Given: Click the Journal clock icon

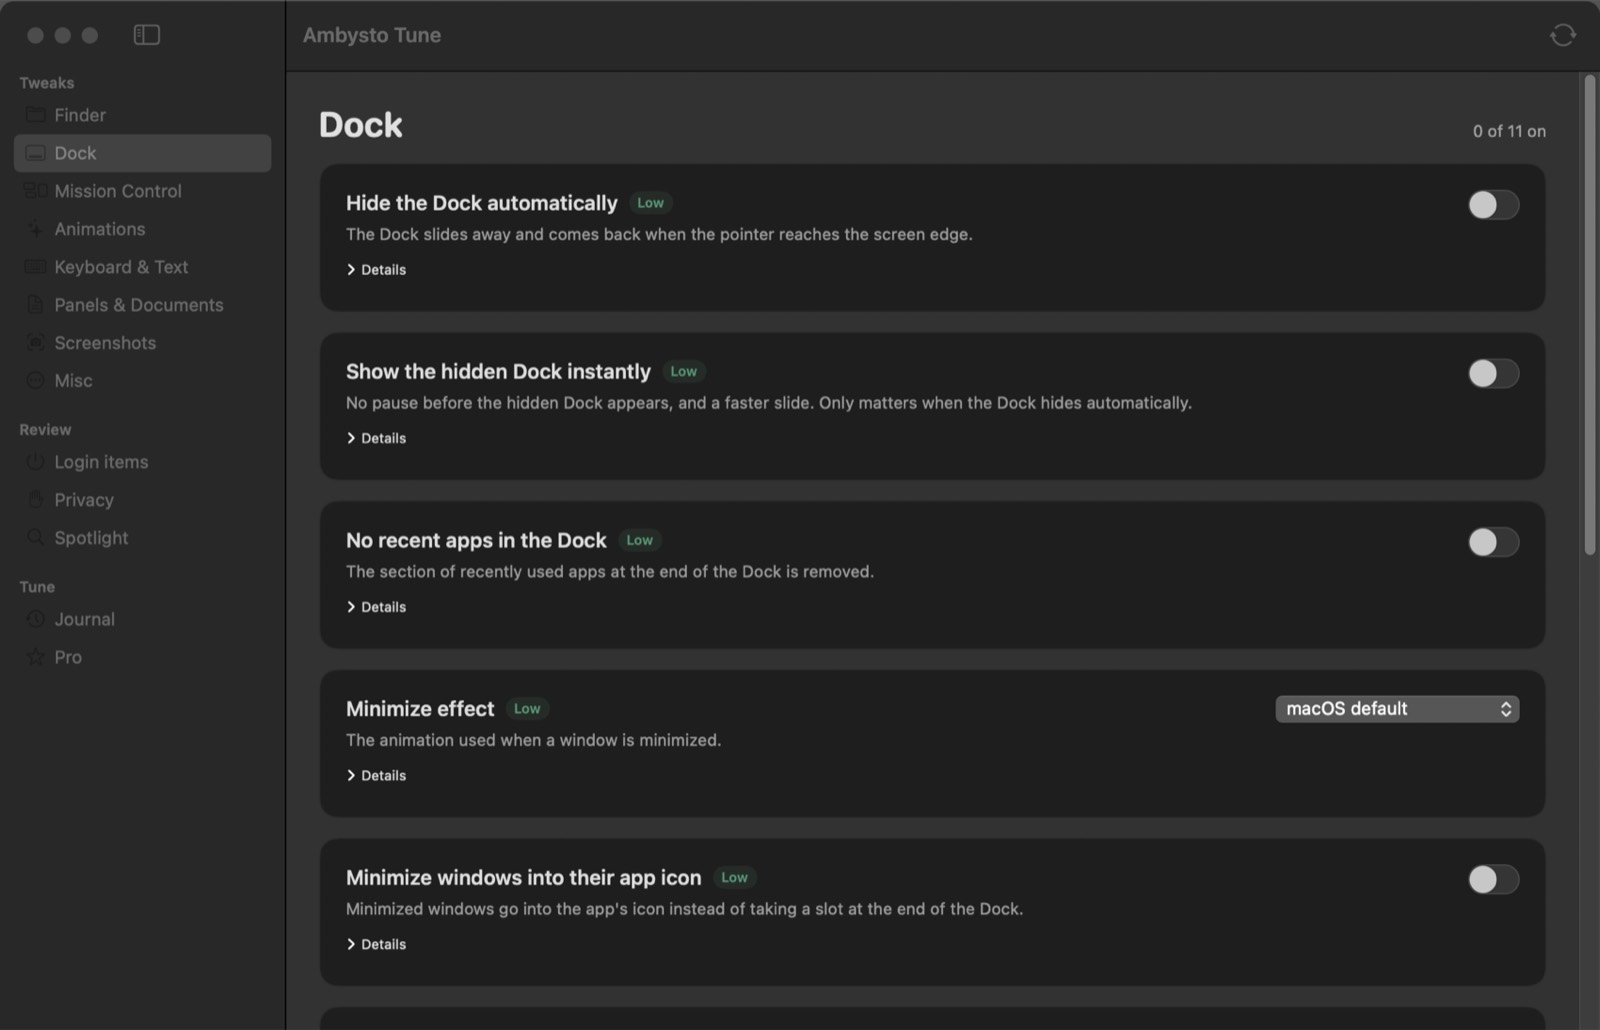Looking at the screenshot, I should click(x=35, y=619).
